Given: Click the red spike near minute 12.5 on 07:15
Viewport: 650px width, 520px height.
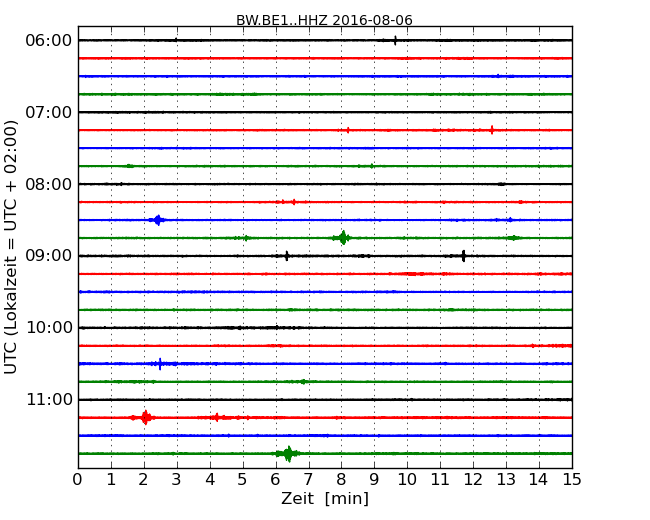Looking at the screenshot, I should pos(492,130).
